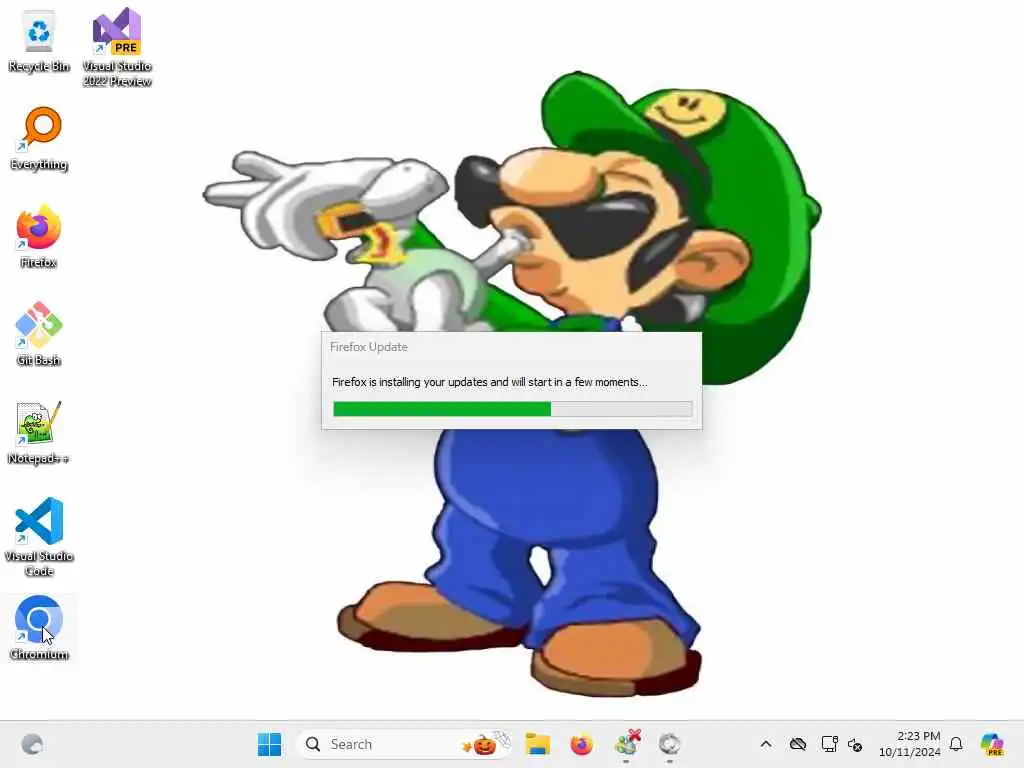Screen dimensions: 1024x768
Task: Open the clock showing 2:23 PM
Action: click(x=909, y=744)
